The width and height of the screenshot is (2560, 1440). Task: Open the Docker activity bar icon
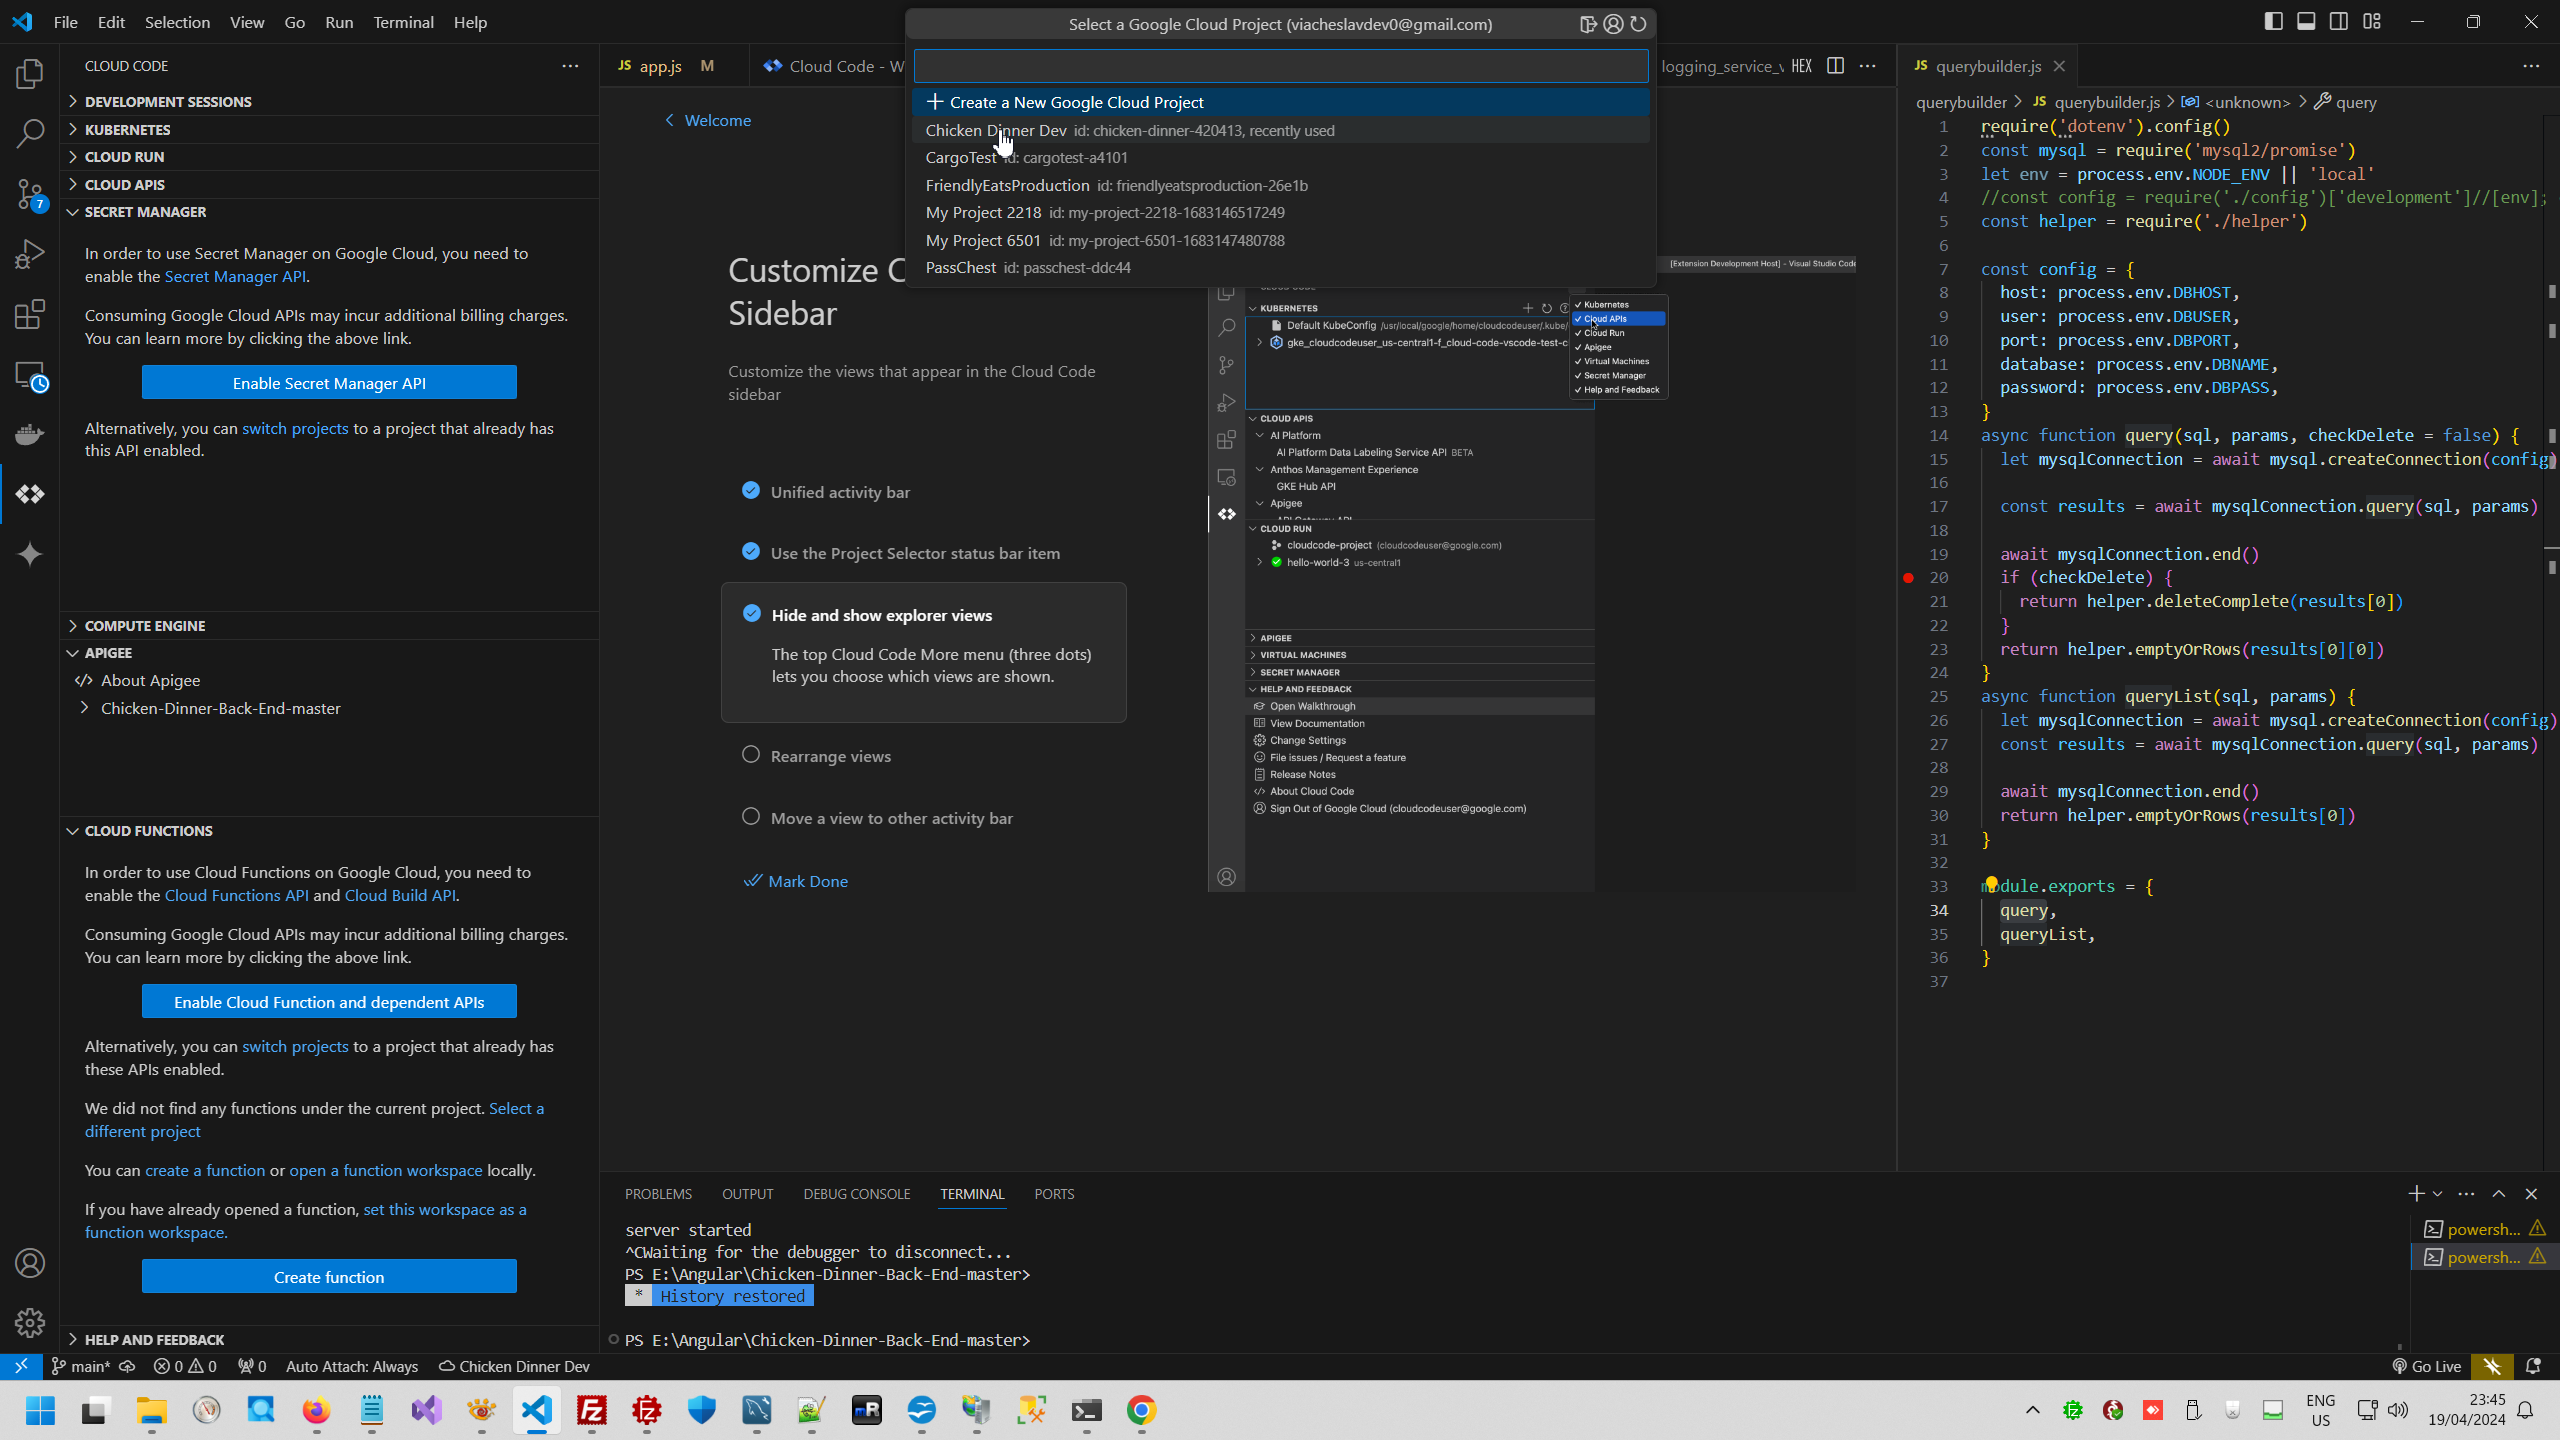(x=30, y=434)
